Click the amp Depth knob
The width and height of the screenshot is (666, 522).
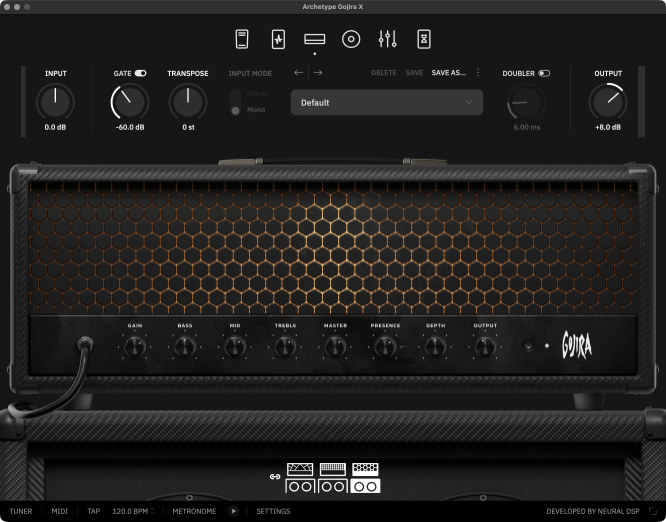(x=435, y=347)
